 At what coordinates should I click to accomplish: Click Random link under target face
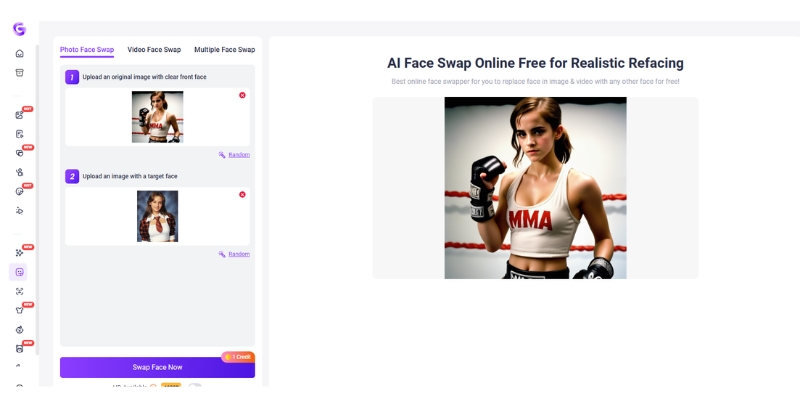pyautogui.click(x=239, y=254)
